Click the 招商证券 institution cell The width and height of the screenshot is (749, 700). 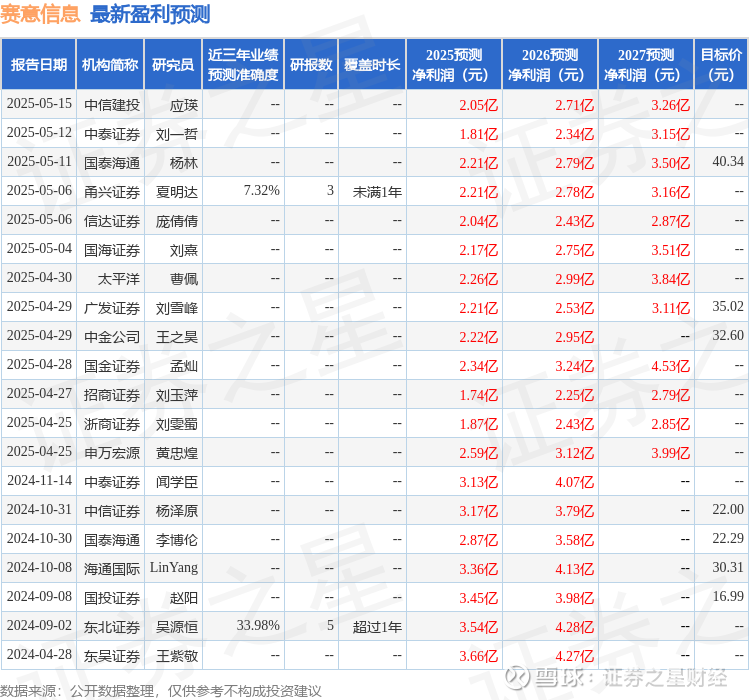[112, 395]
